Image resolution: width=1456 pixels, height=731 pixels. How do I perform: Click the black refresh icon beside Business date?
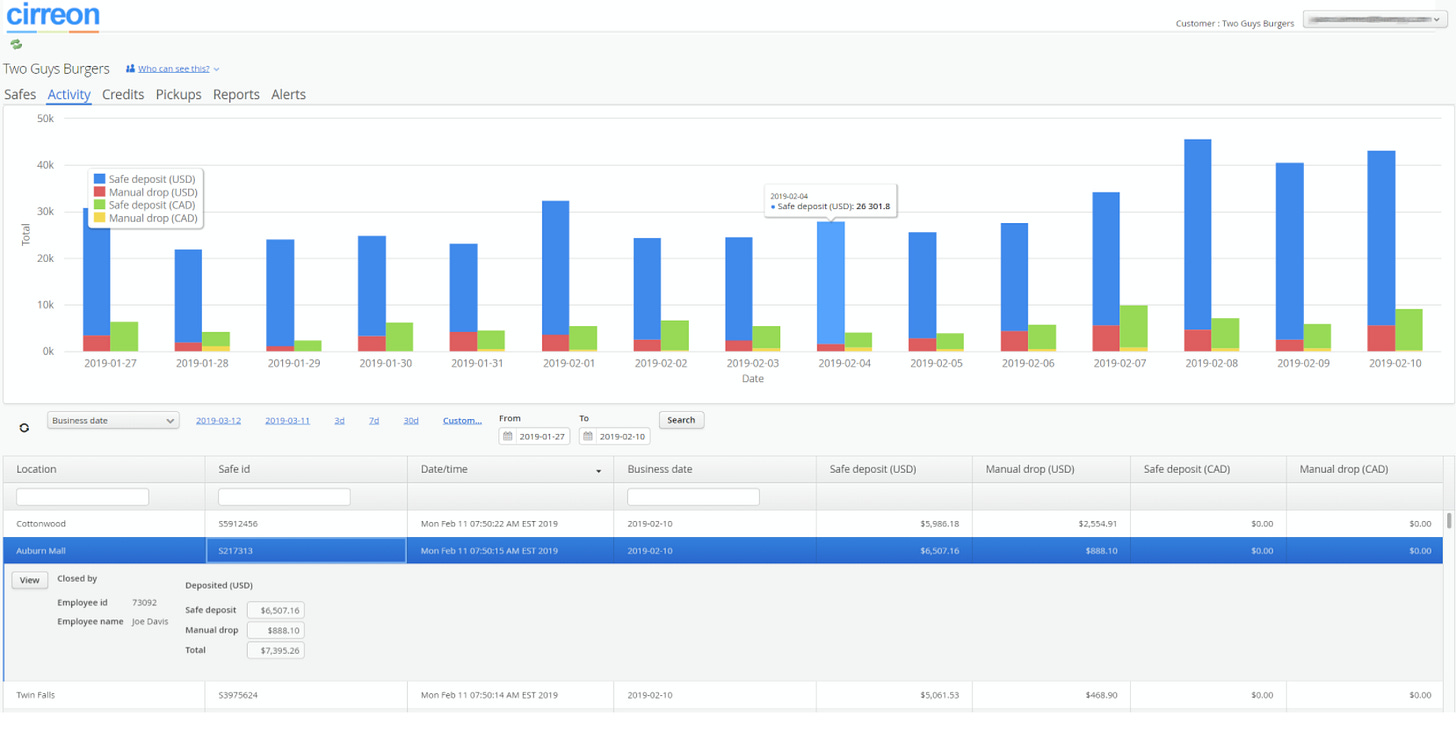(x=24, y=427)
